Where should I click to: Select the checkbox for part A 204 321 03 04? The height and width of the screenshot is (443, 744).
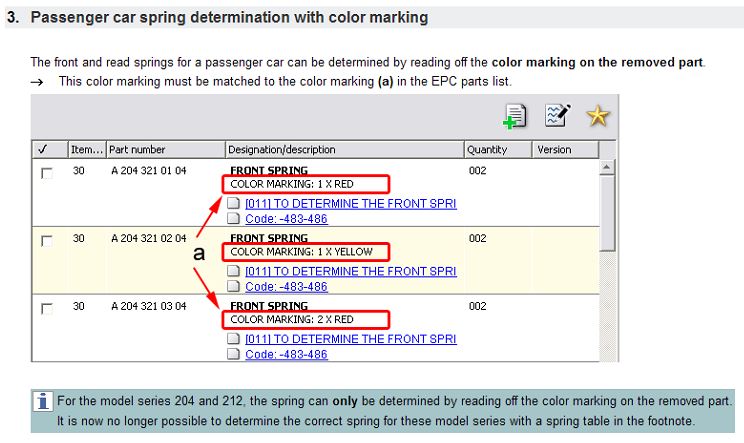pyautogui.click(x=47, y=309)
